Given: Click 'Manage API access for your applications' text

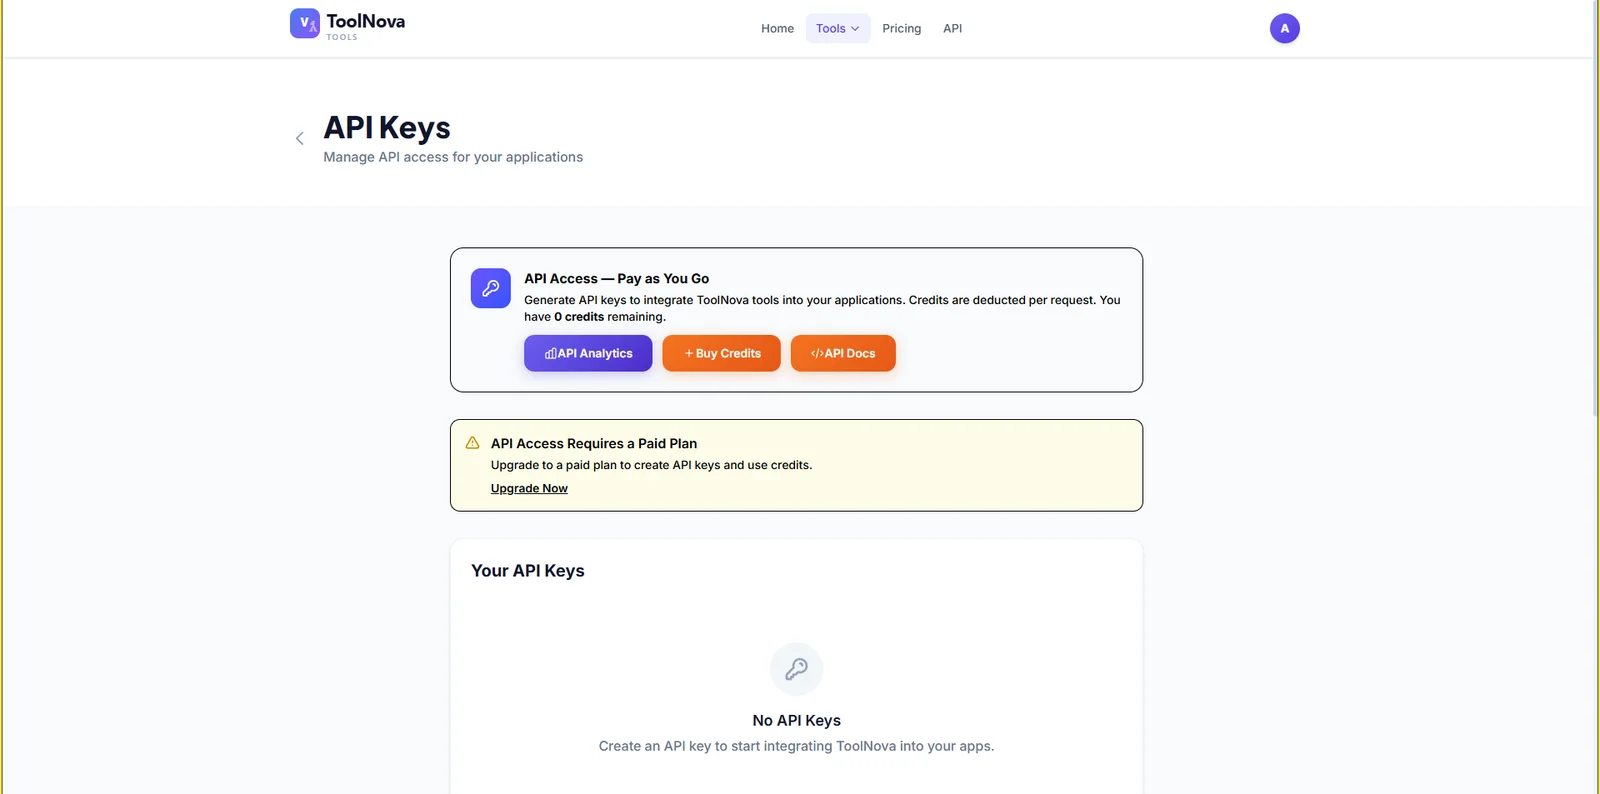Looking at the screenshot, I should pos(453,157).
